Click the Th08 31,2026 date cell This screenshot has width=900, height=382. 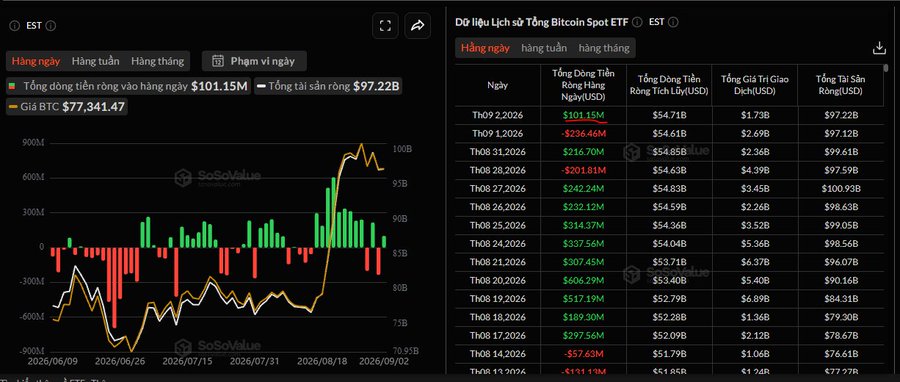497,152
